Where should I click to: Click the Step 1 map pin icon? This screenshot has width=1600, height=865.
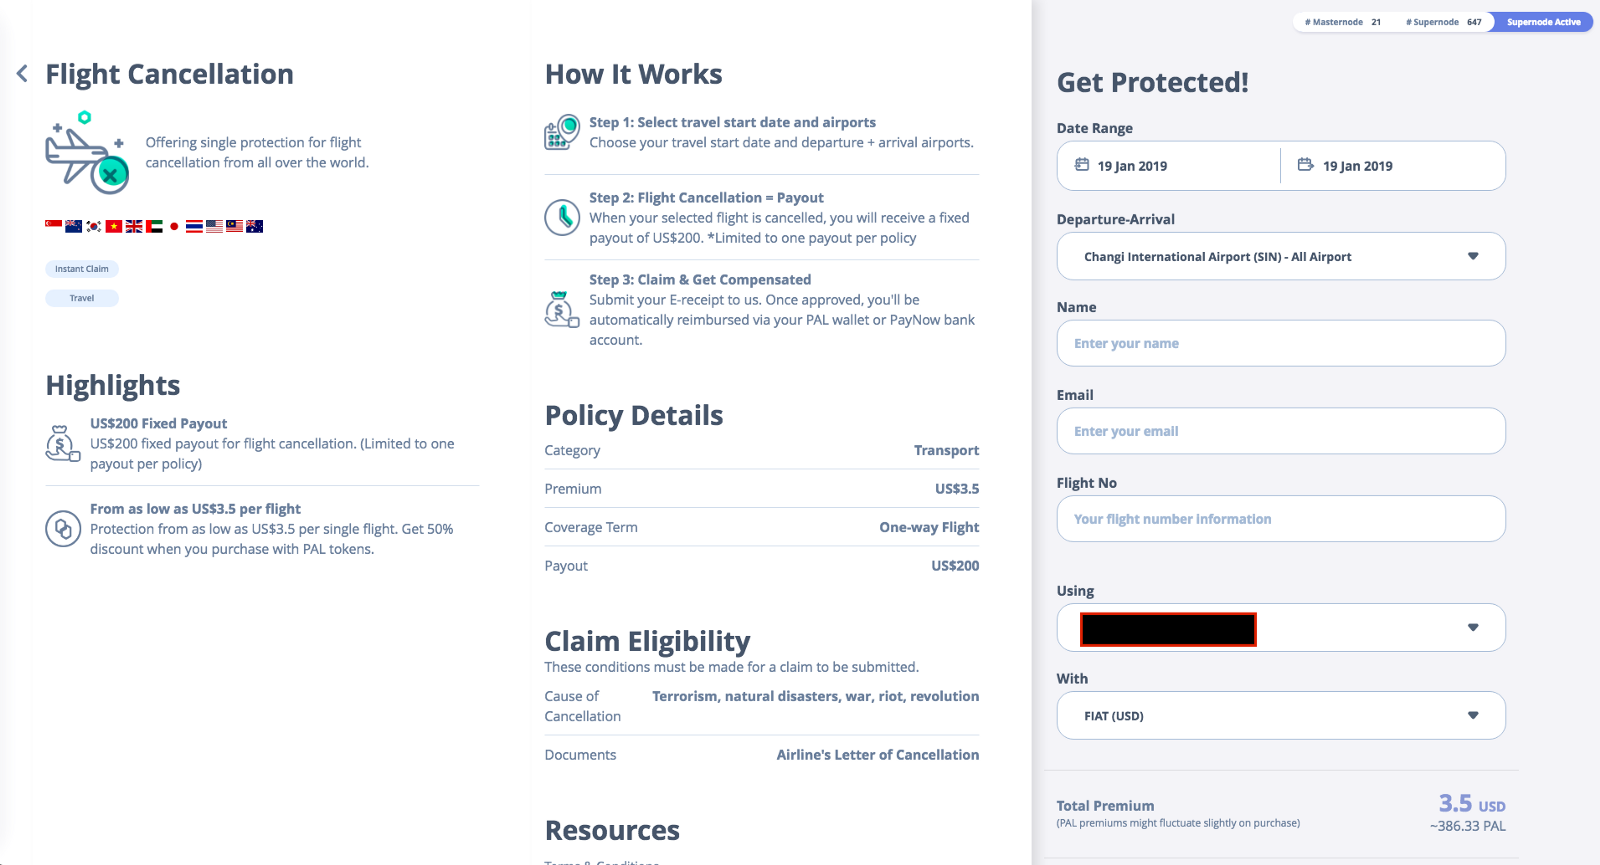562,132
